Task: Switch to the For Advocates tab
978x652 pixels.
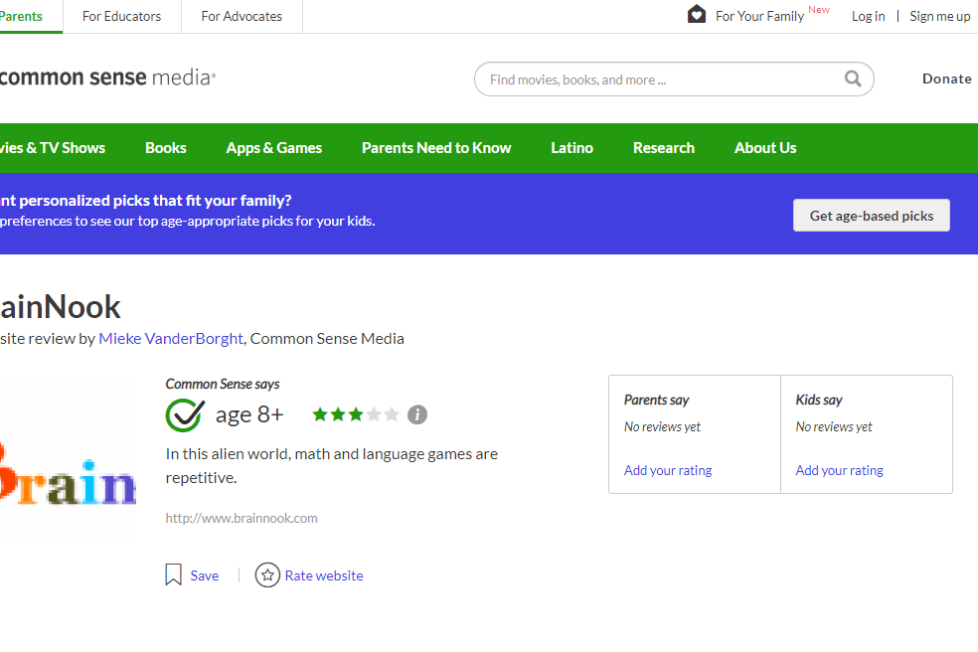Action: [x=241, y=16]
